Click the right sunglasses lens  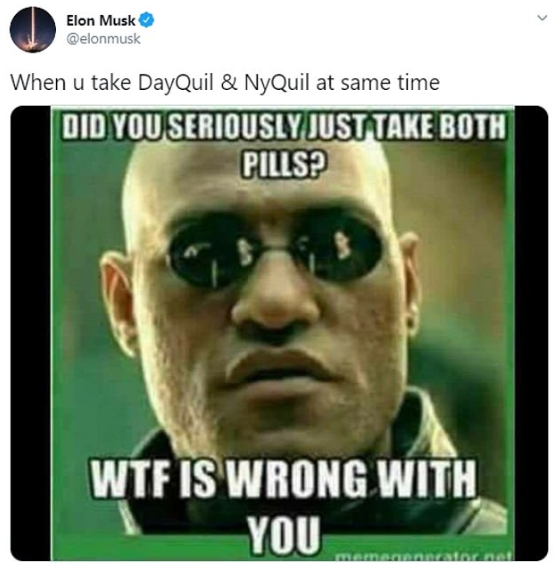click(x=336, y=249)
